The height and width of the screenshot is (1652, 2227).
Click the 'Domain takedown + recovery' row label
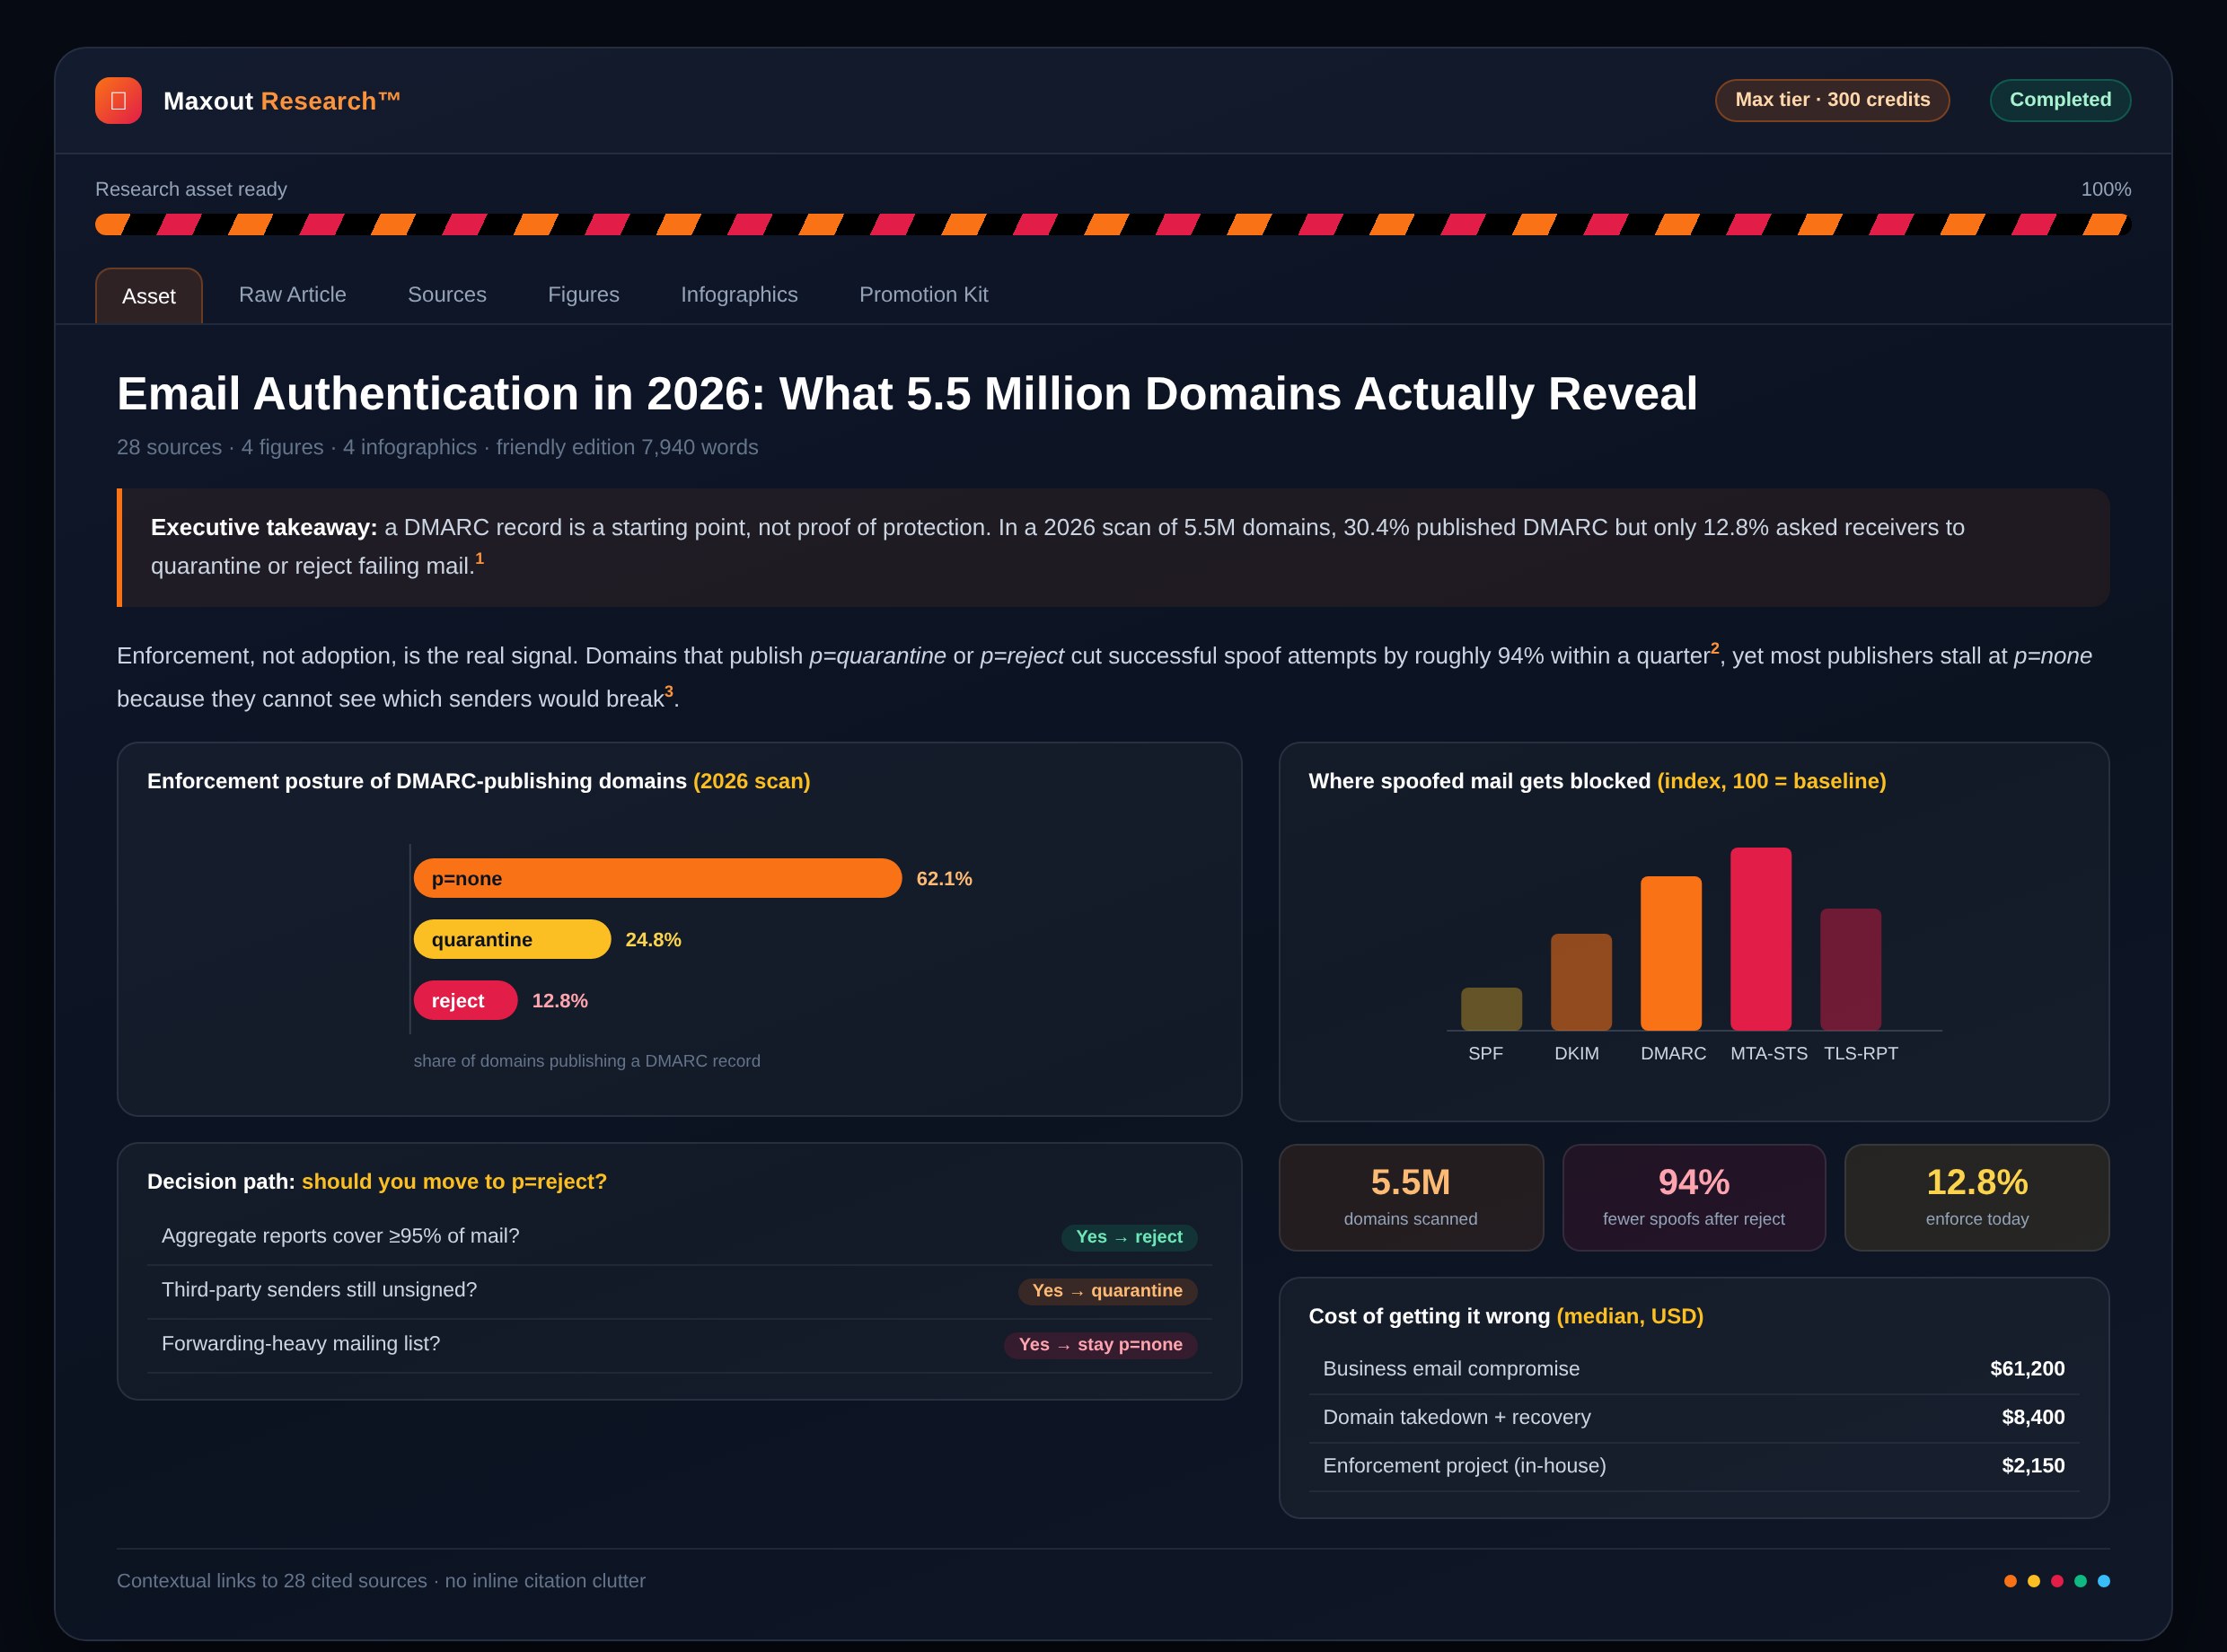pos(1456,1417)
